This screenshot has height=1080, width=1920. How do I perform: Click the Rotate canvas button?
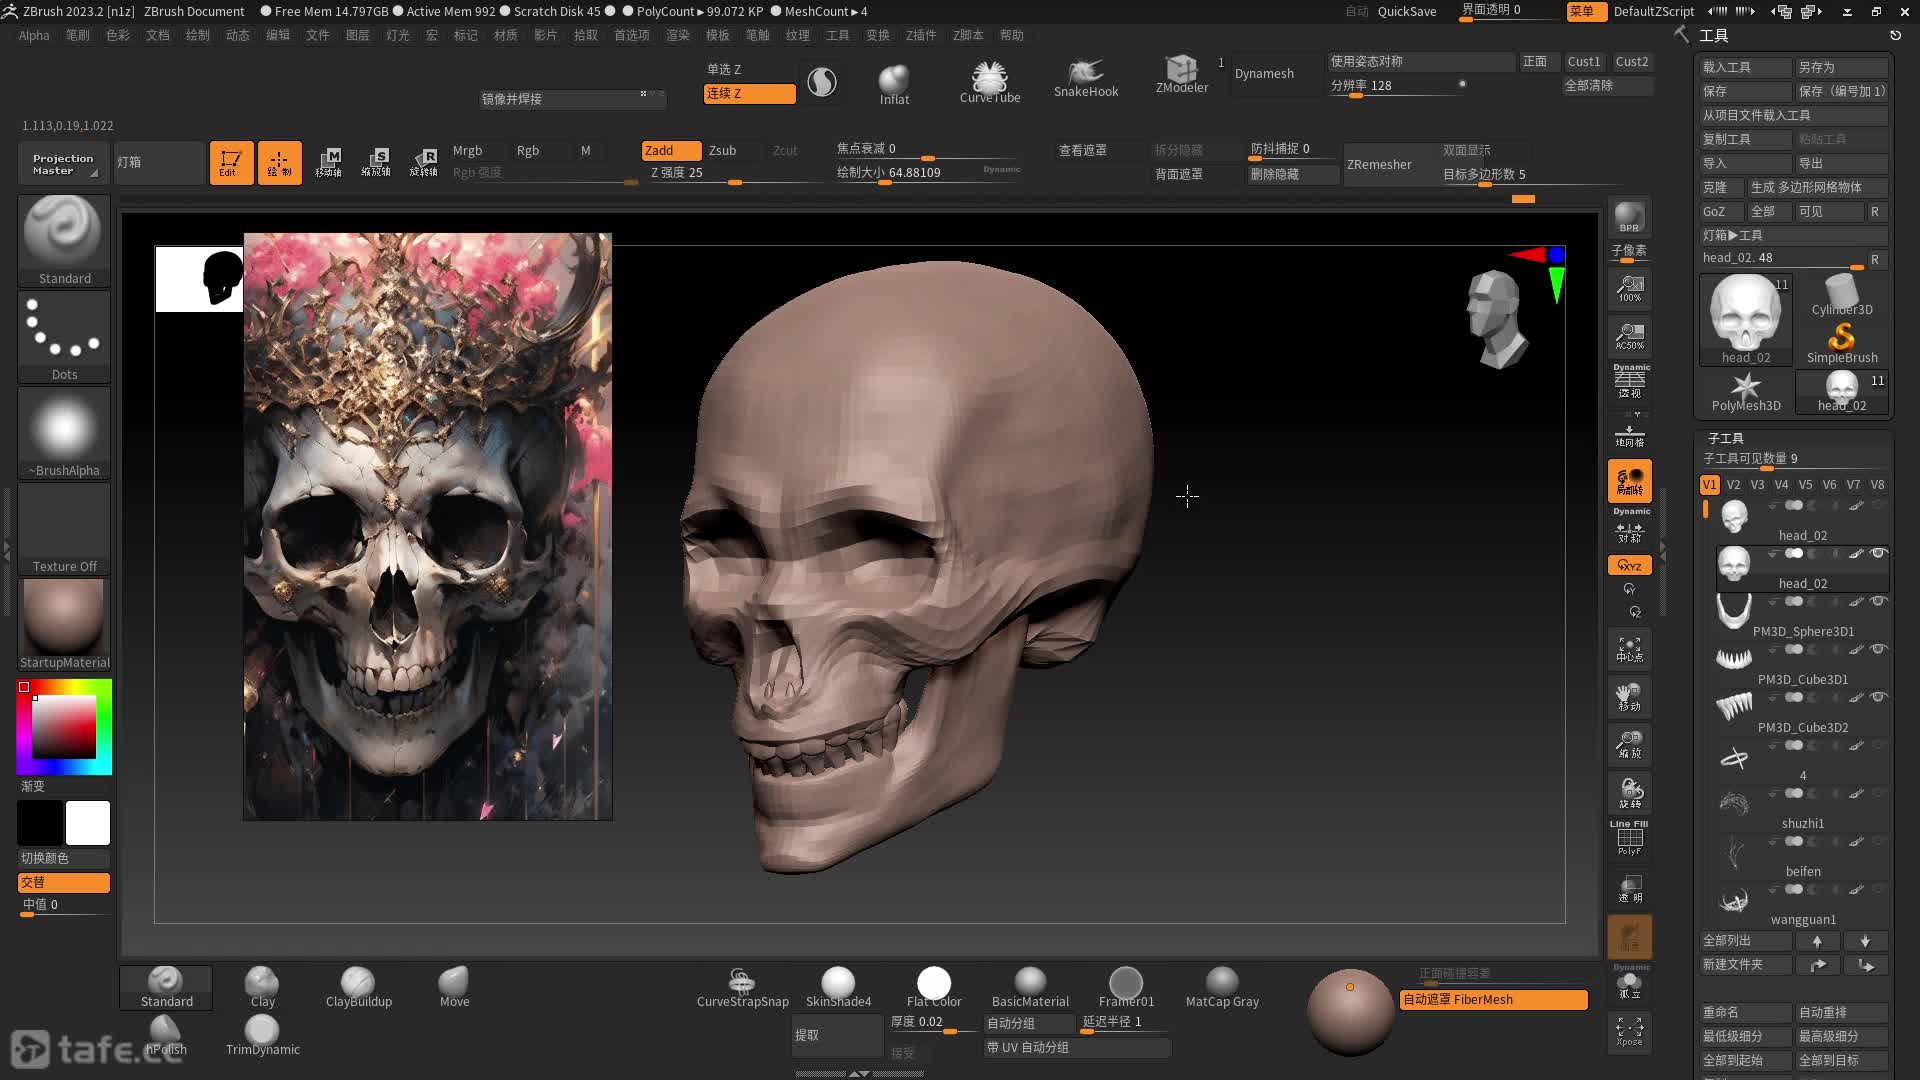[1629, 793]
